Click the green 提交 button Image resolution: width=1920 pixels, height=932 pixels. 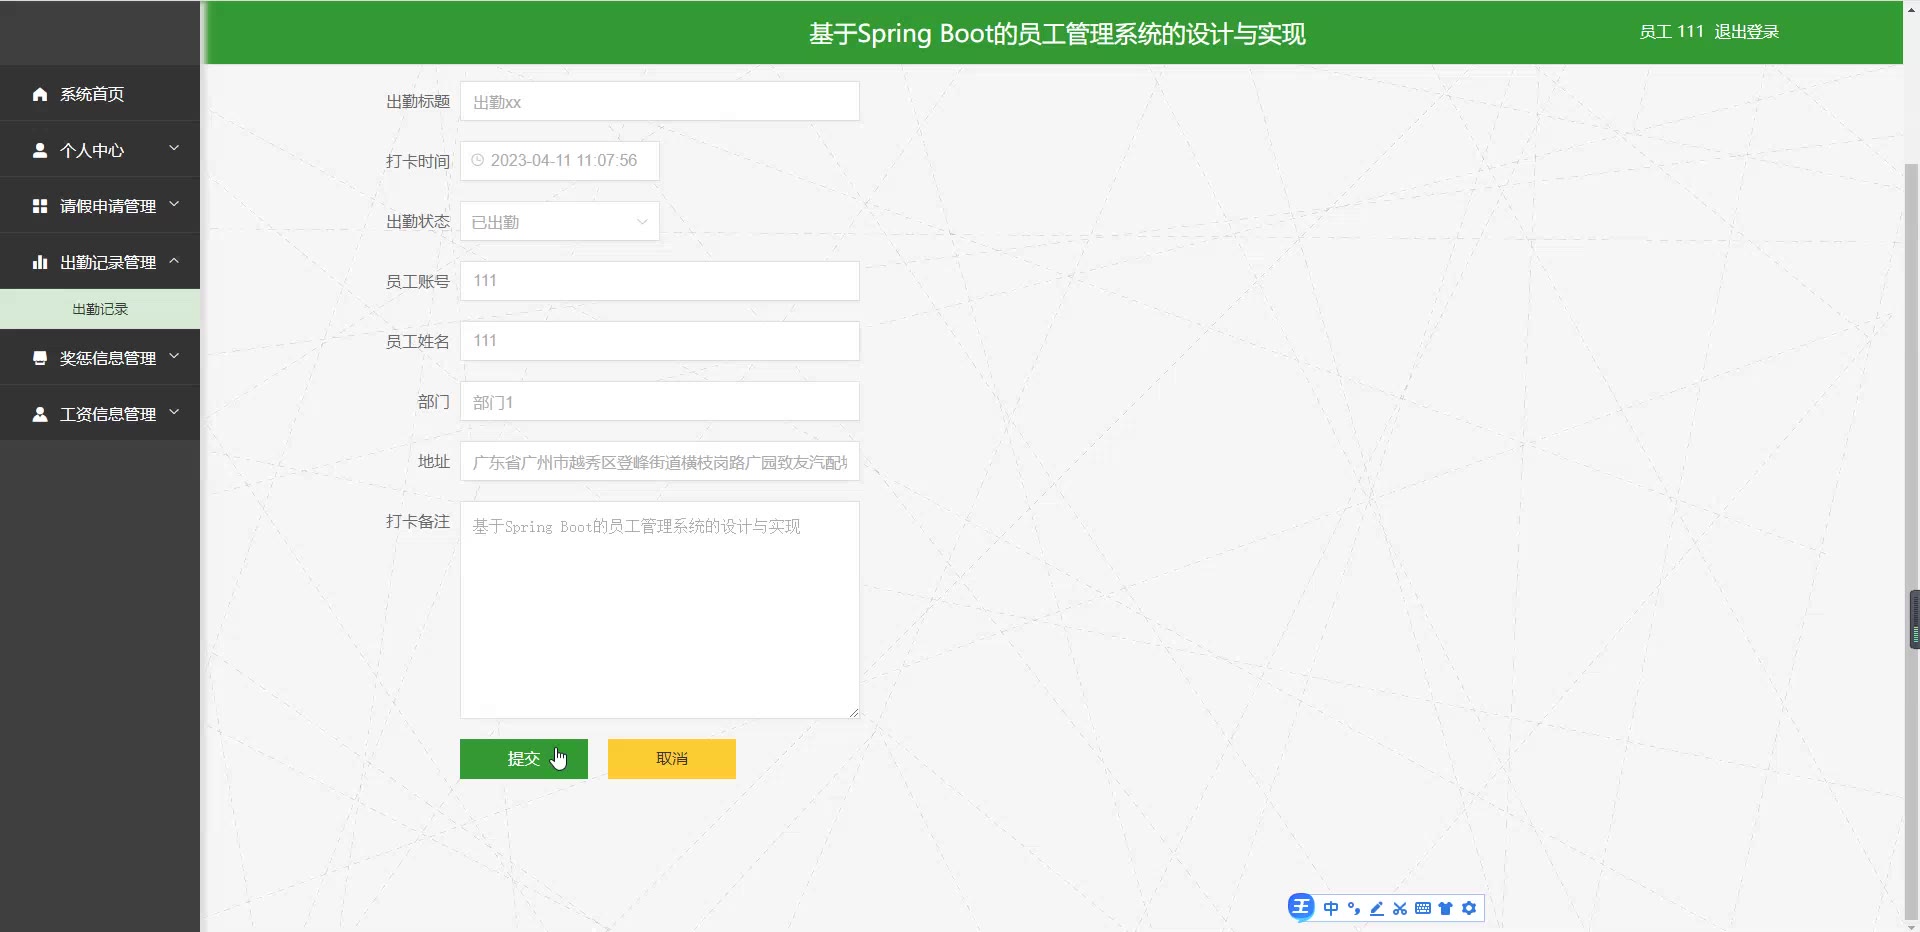tap(524, 759)
